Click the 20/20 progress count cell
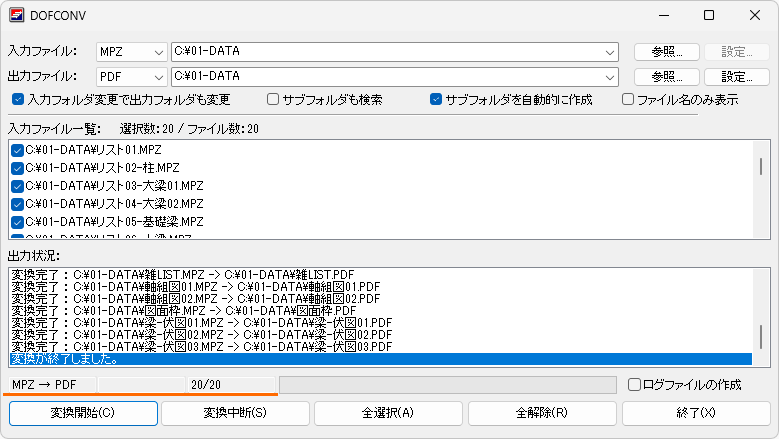Viewport: 779px width, 439px height. point(231,384)
